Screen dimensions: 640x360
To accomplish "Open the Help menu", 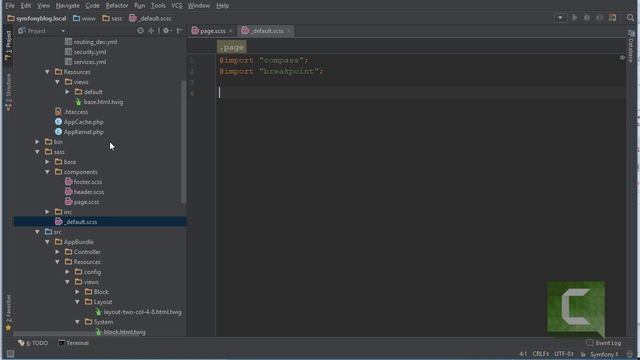I will click(x=222, y=6).
